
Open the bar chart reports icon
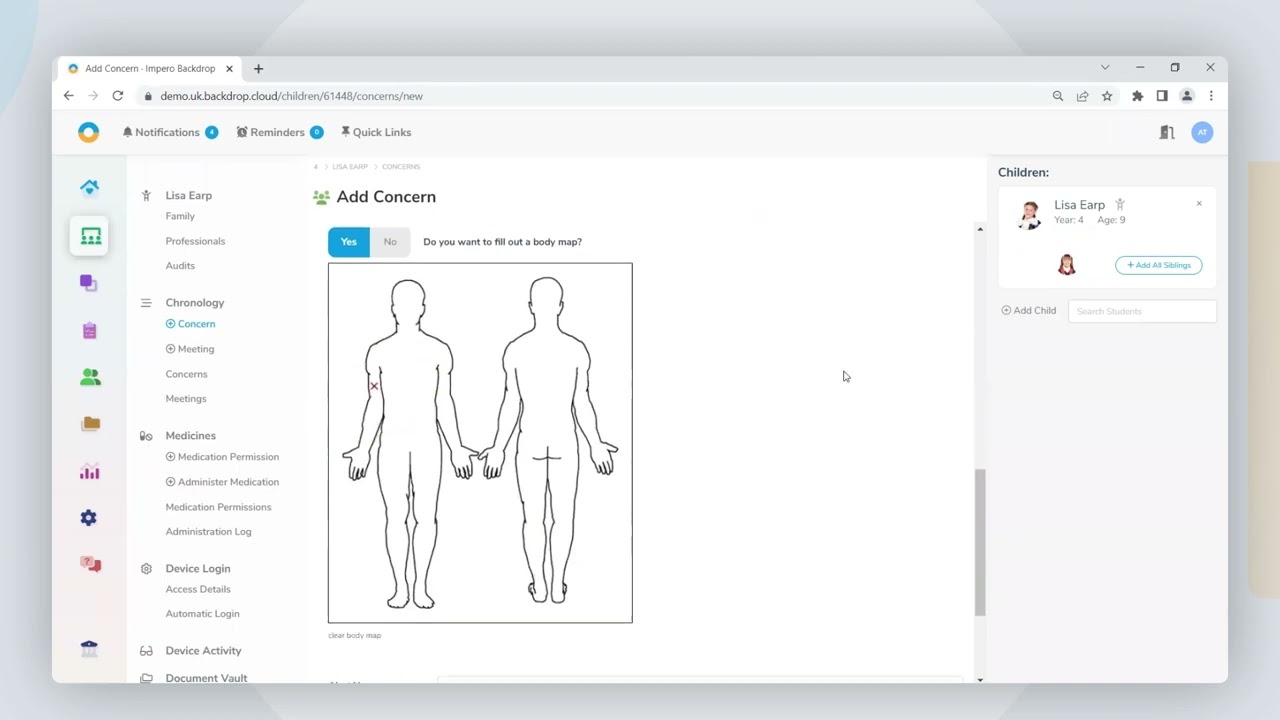(89, 471)
